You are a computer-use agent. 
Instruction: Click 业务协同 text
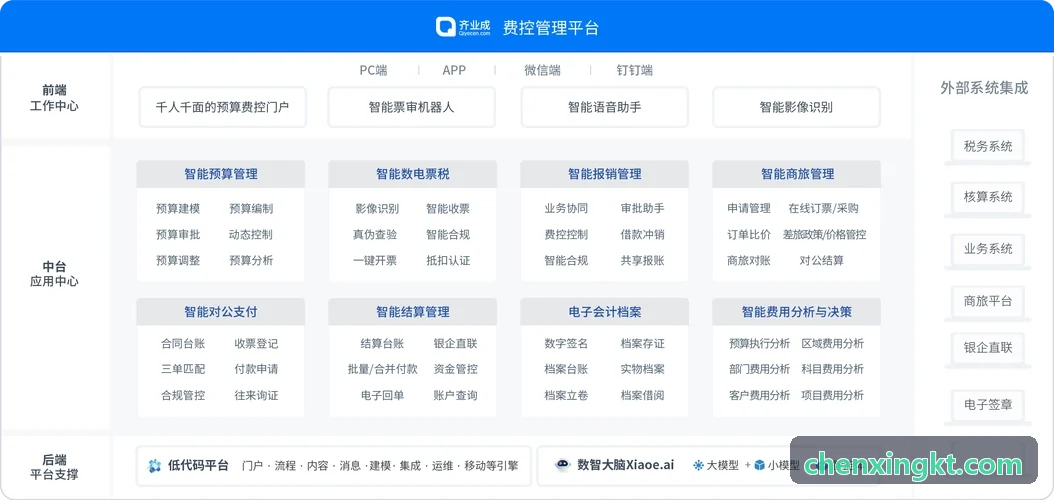point(566,208)
